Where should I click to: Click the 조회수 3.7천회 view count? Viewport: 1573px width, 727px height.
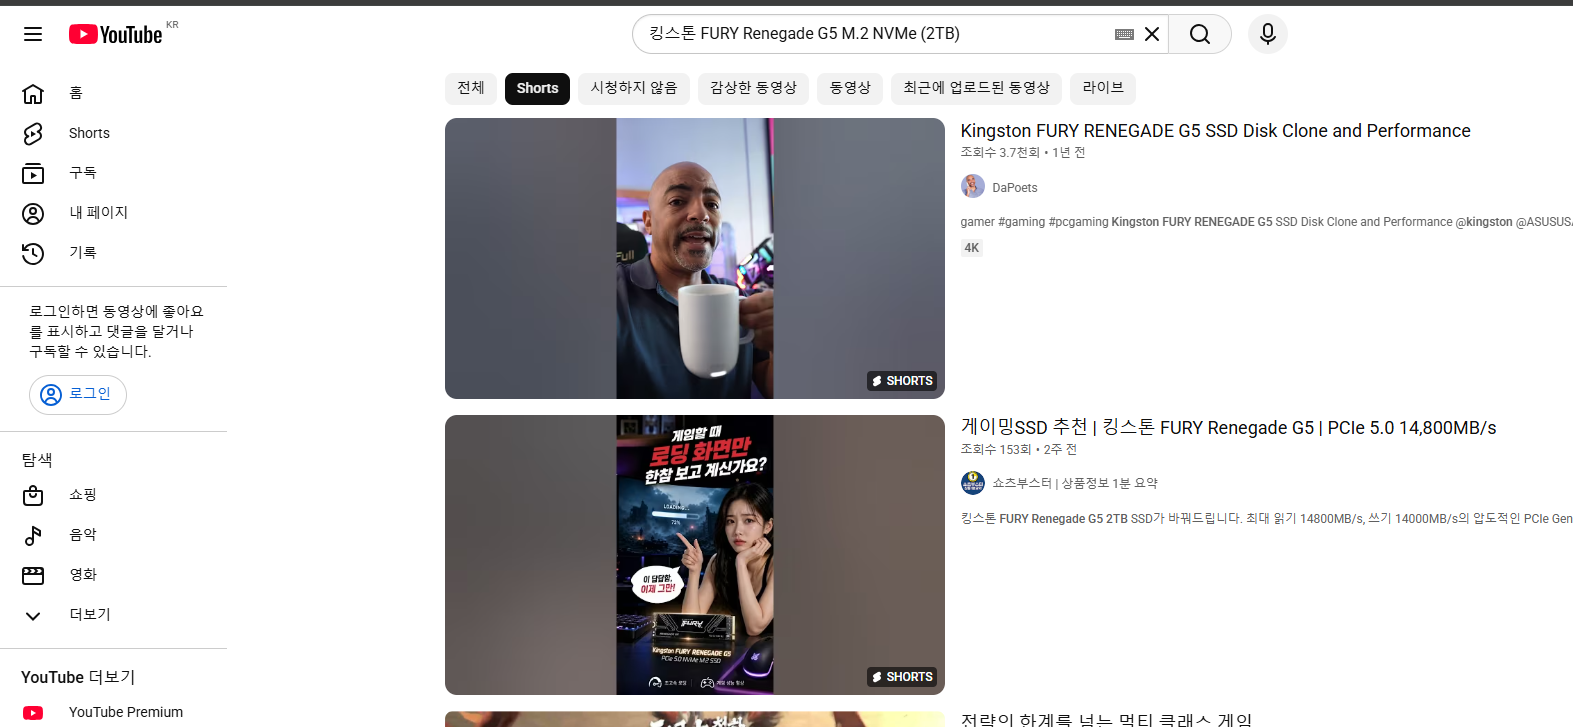(x=1000, y=153)
